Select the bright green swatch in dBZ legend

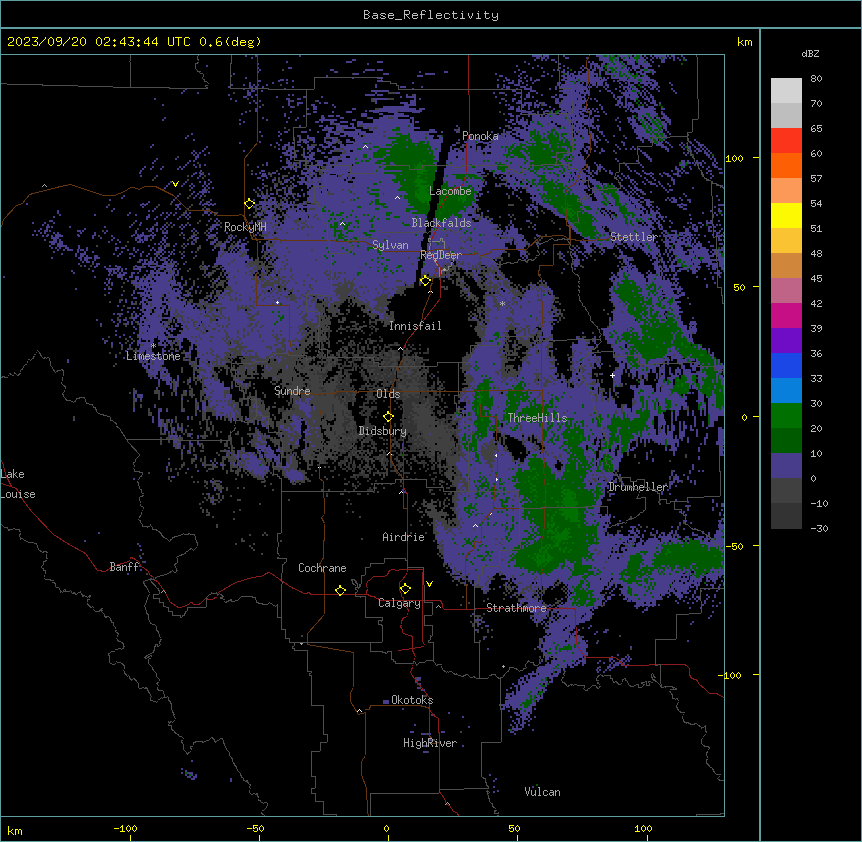pyautogui.click(x=786, y=416)
